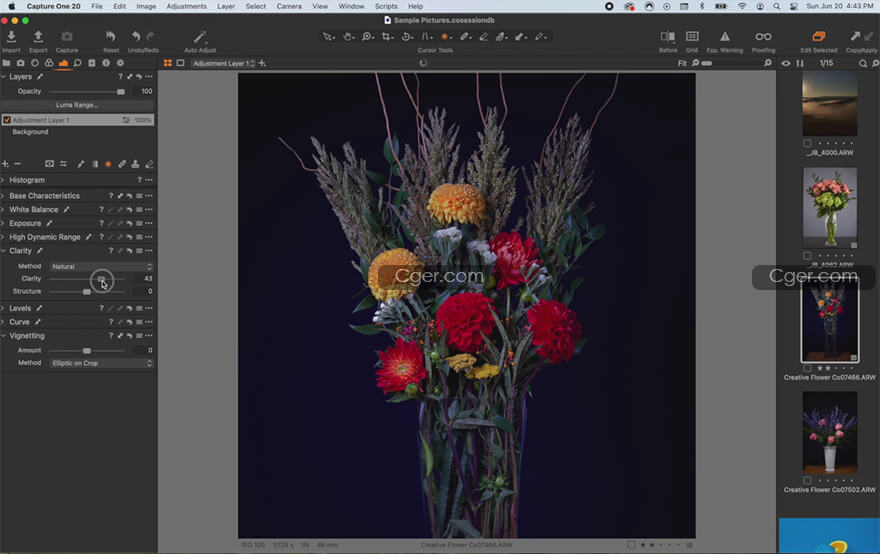The image size is (880, 554).
Task: Select the pink bouquet thumbnail in browser
Action: tap(829, 207)
